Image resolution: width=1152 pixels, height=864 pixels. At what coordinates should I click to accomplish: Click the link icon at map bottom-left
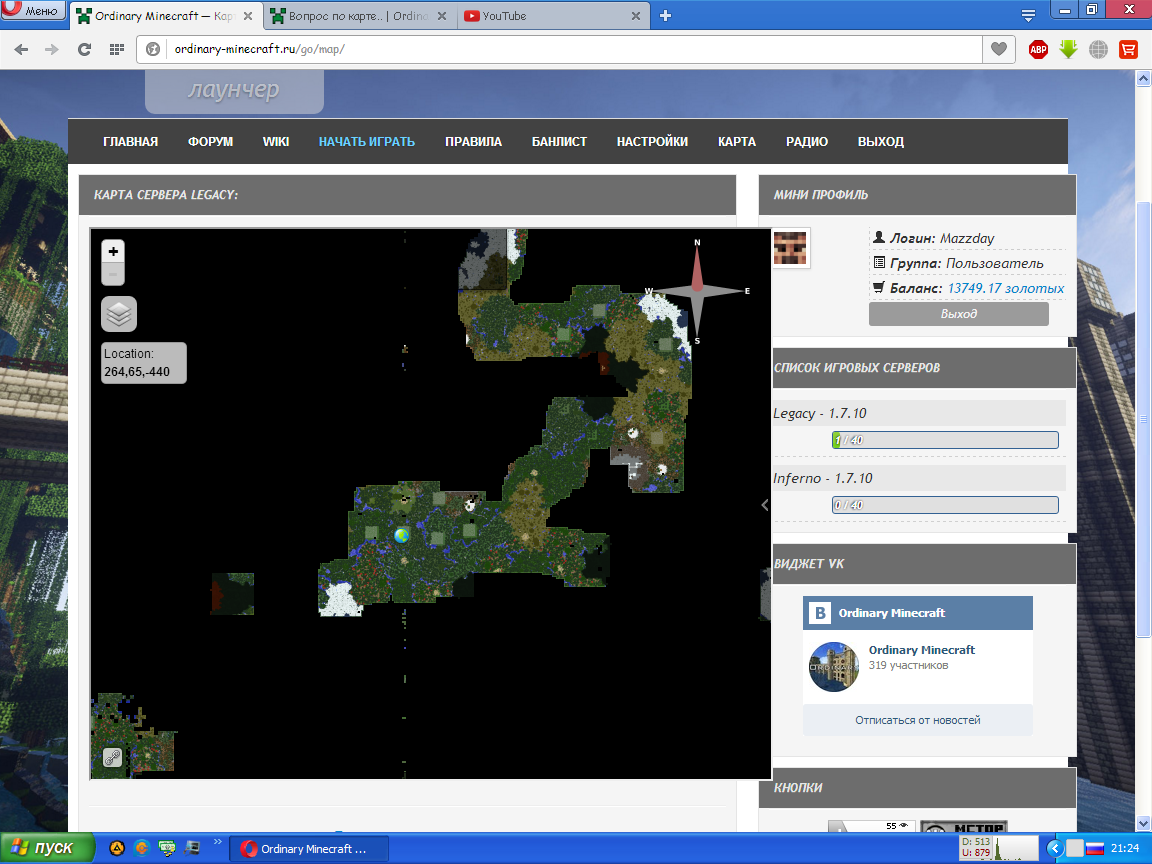112,757
